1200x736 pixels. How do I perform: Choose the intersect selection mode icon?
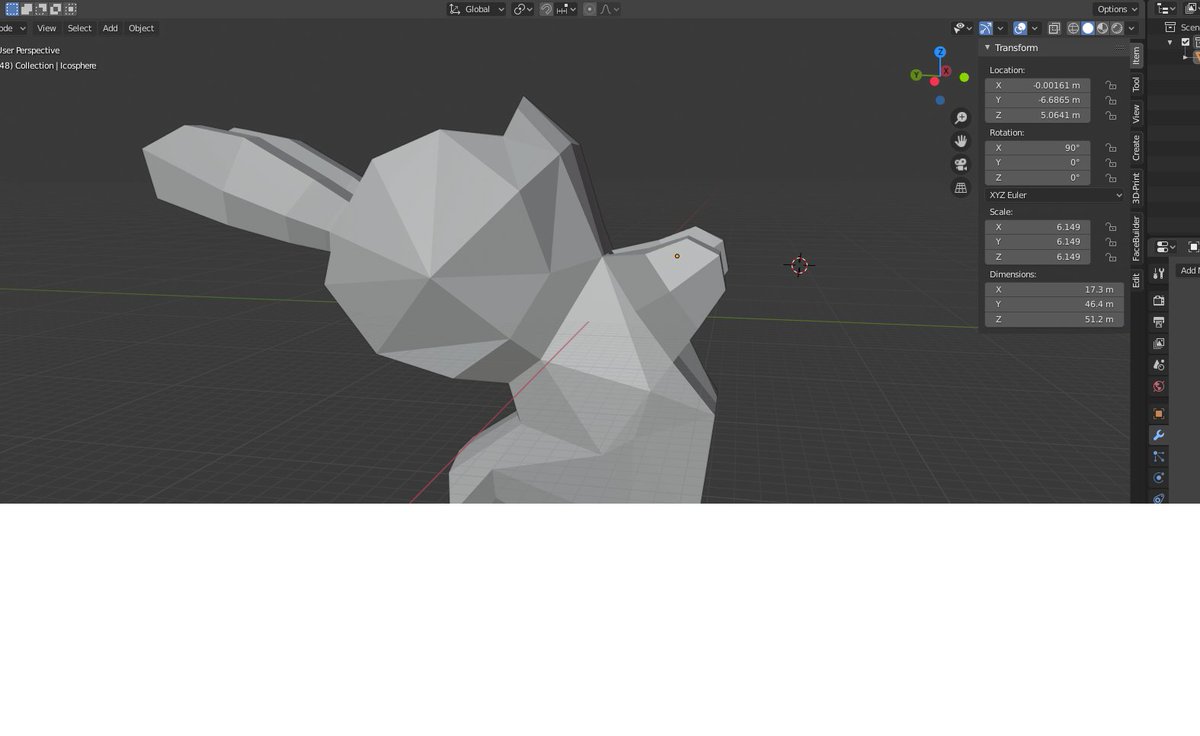tap(71, 9)
